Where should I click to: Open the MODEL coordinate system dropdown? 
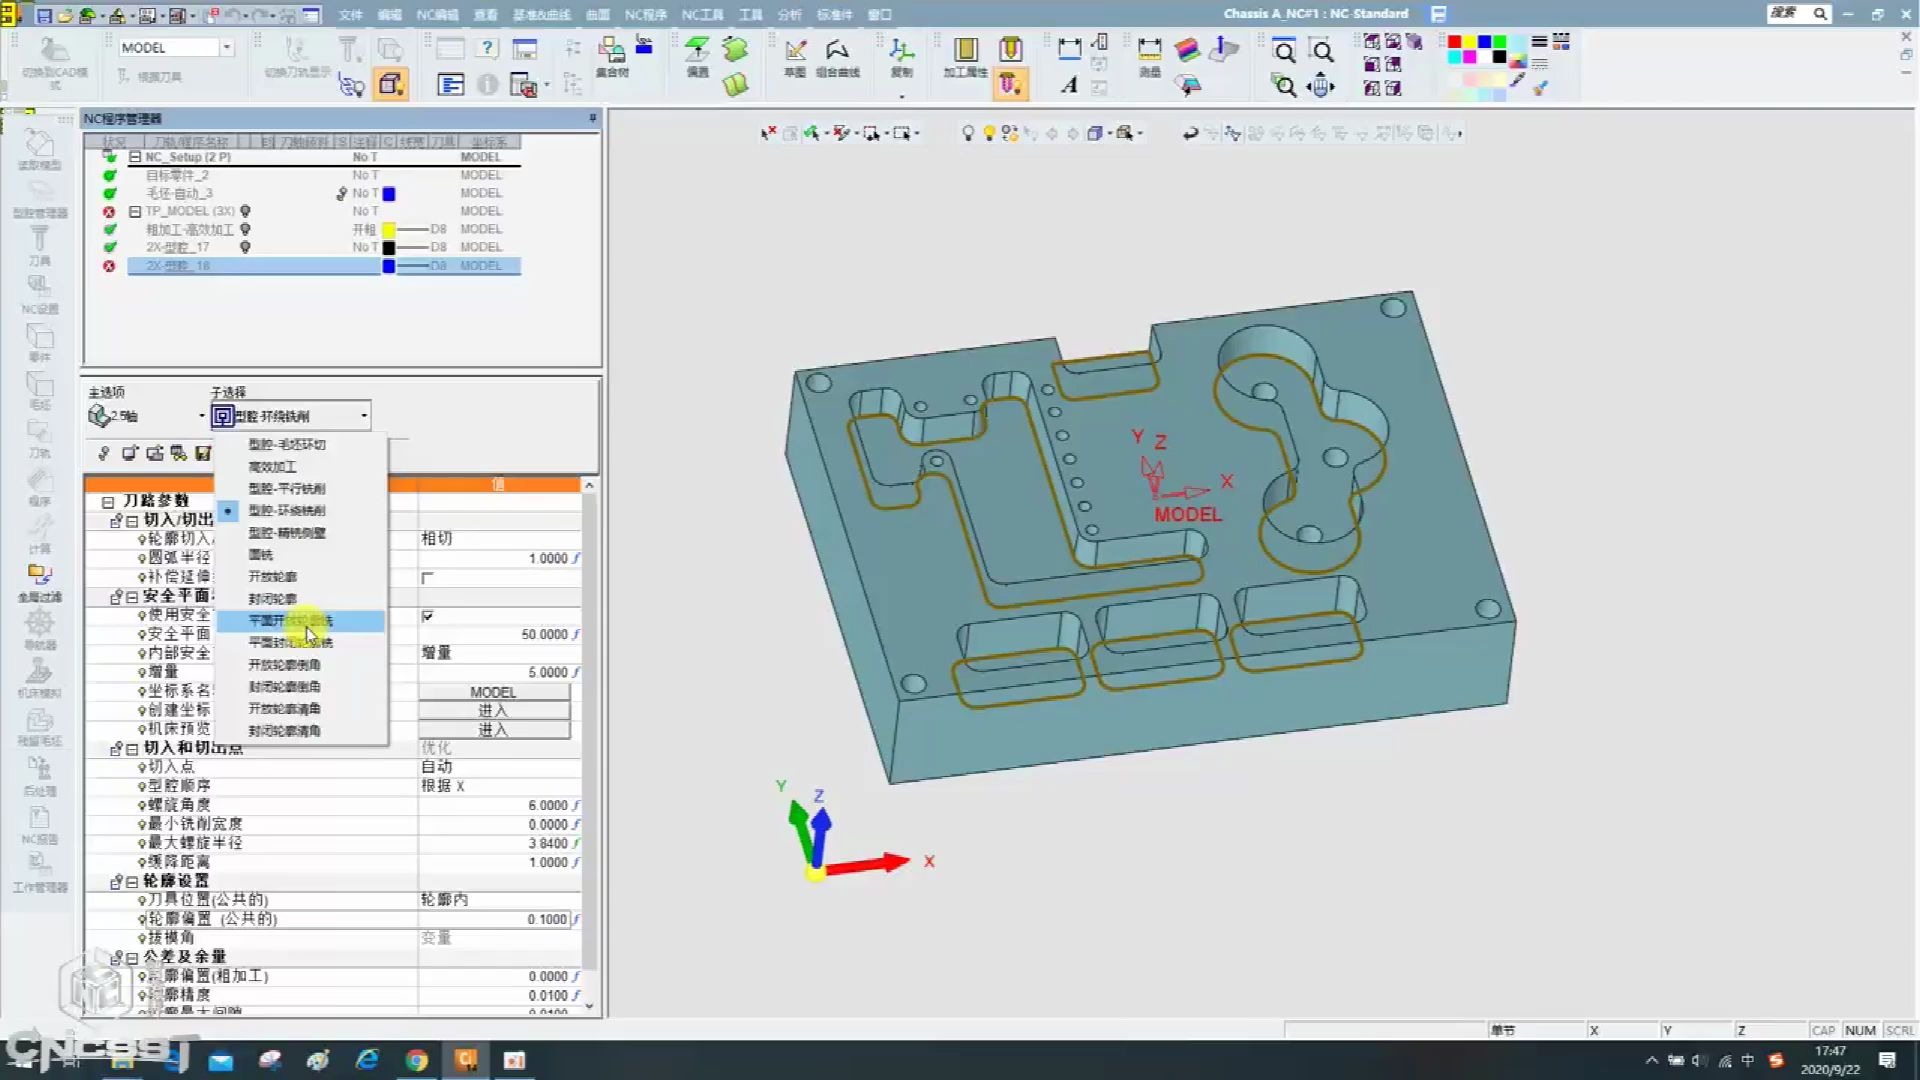(227, 47)
